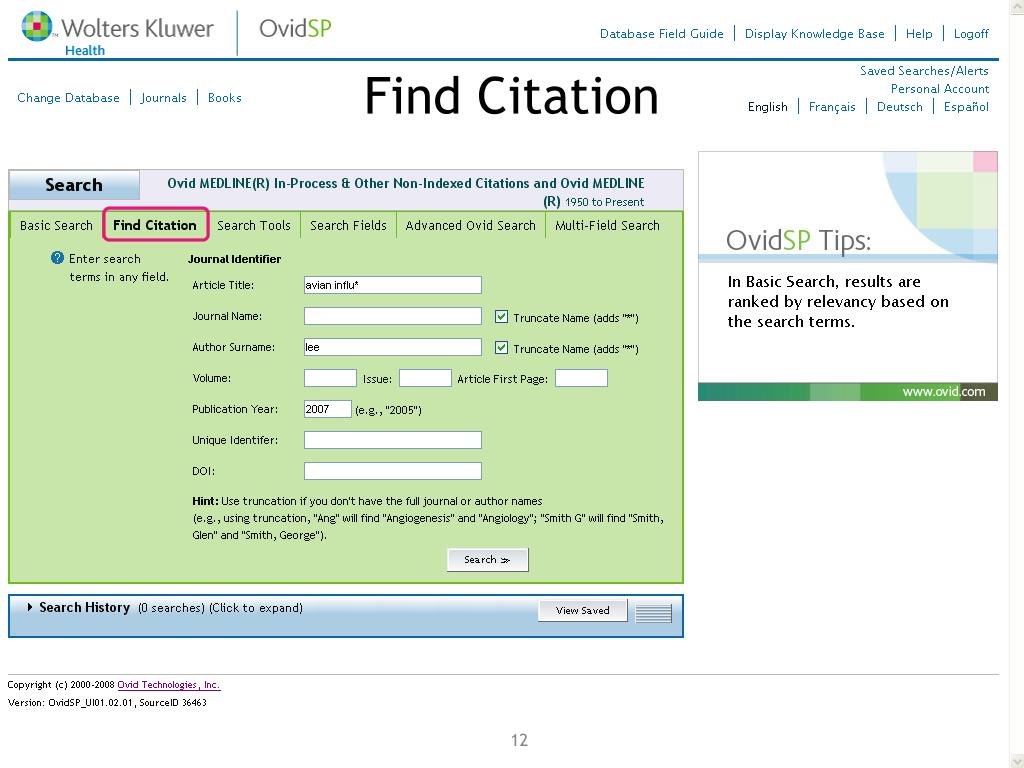
Task: Click the OvidSP logo
Action: (295, 28)
